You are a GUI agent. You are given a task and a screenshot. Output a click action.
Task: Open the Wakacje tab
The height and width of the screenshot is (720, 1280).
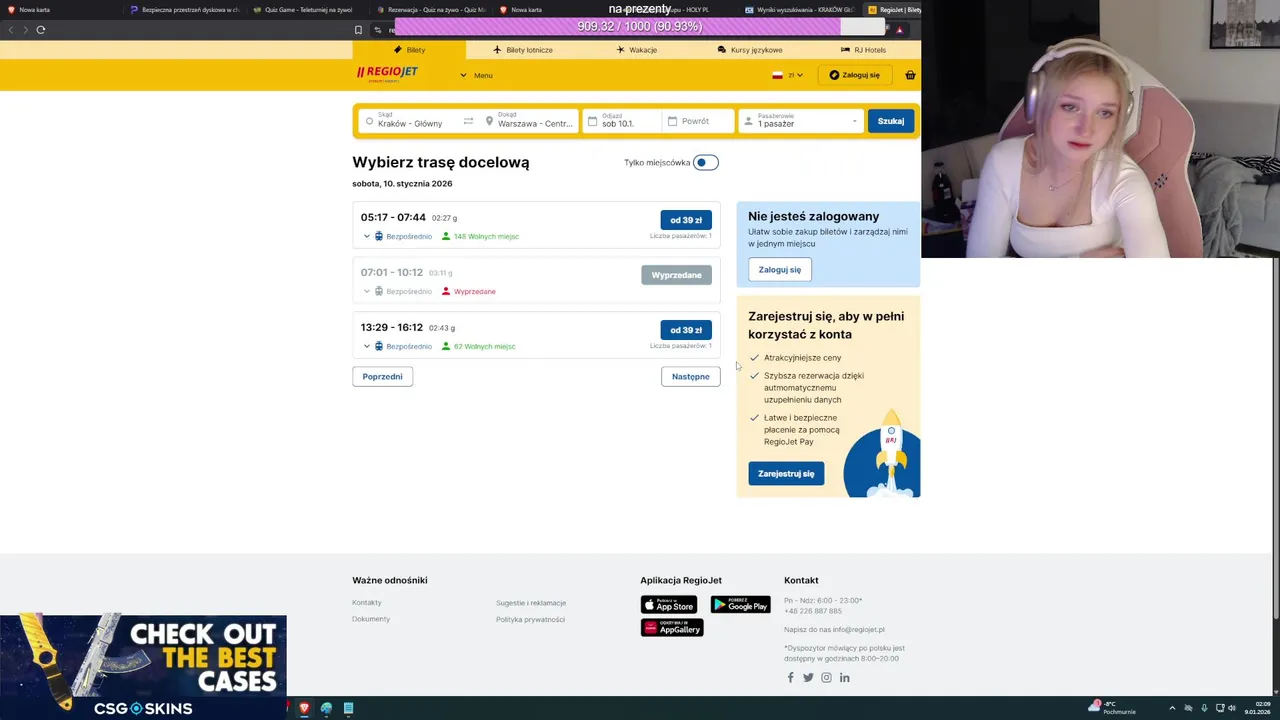tap(637, 50)
